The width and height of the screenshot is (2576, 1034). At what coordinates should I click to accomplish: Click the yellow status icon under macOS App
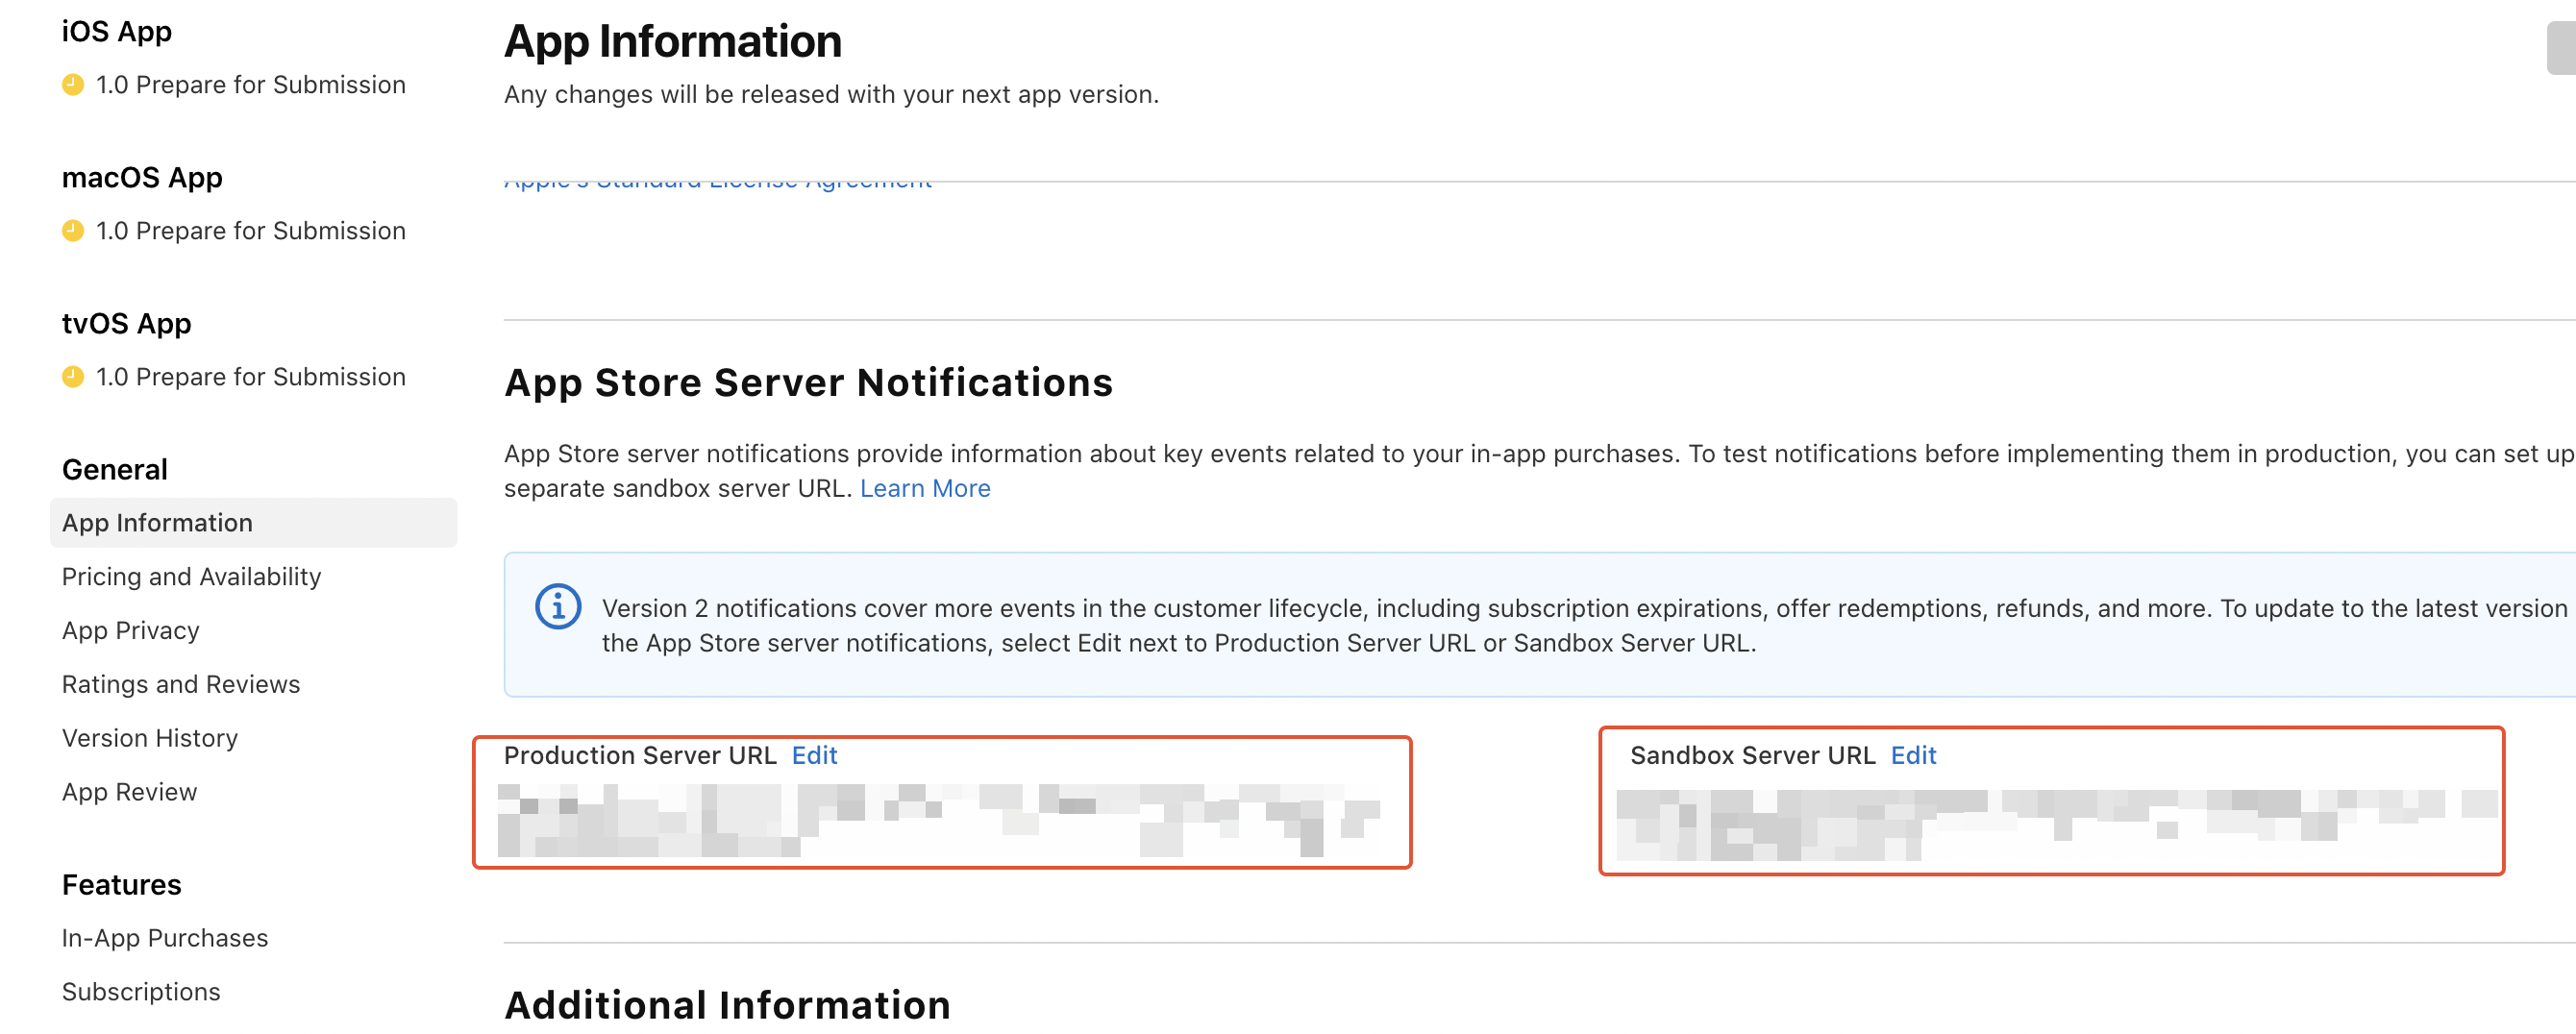(x=73, y=231)
